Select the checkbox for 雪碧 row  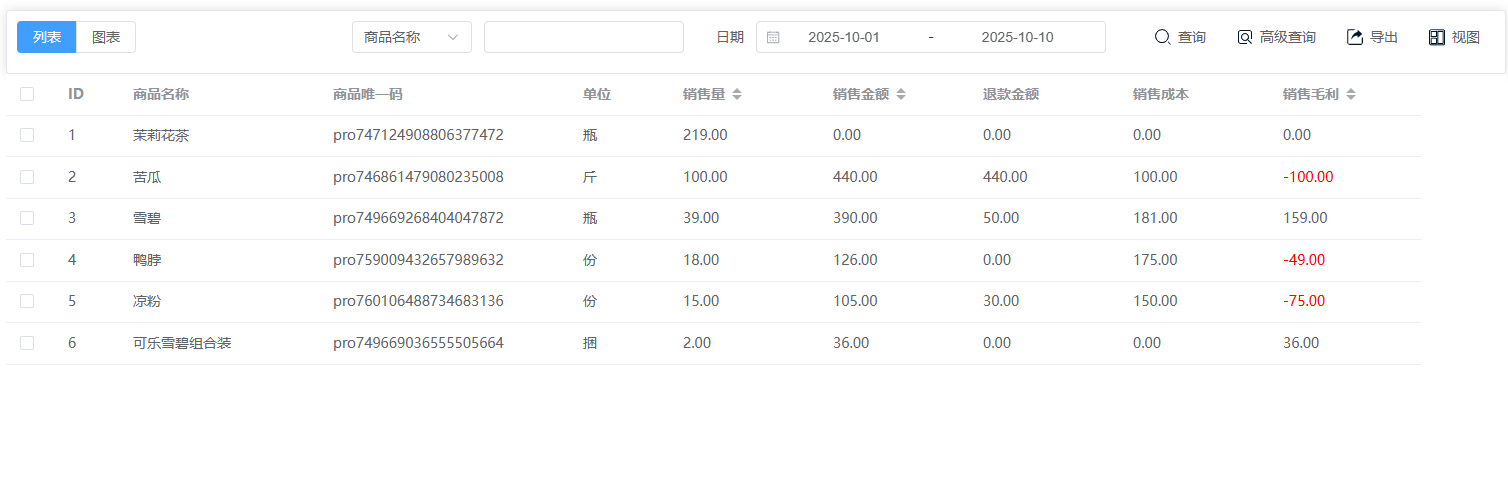(x=27, y=218)
